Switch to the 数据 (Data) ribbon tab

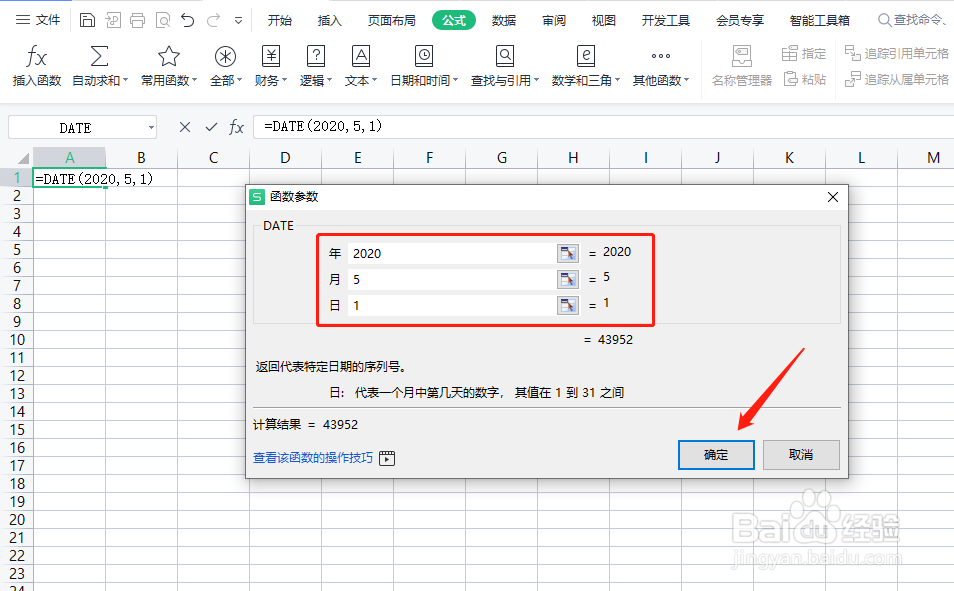click(x=505, y=18)
